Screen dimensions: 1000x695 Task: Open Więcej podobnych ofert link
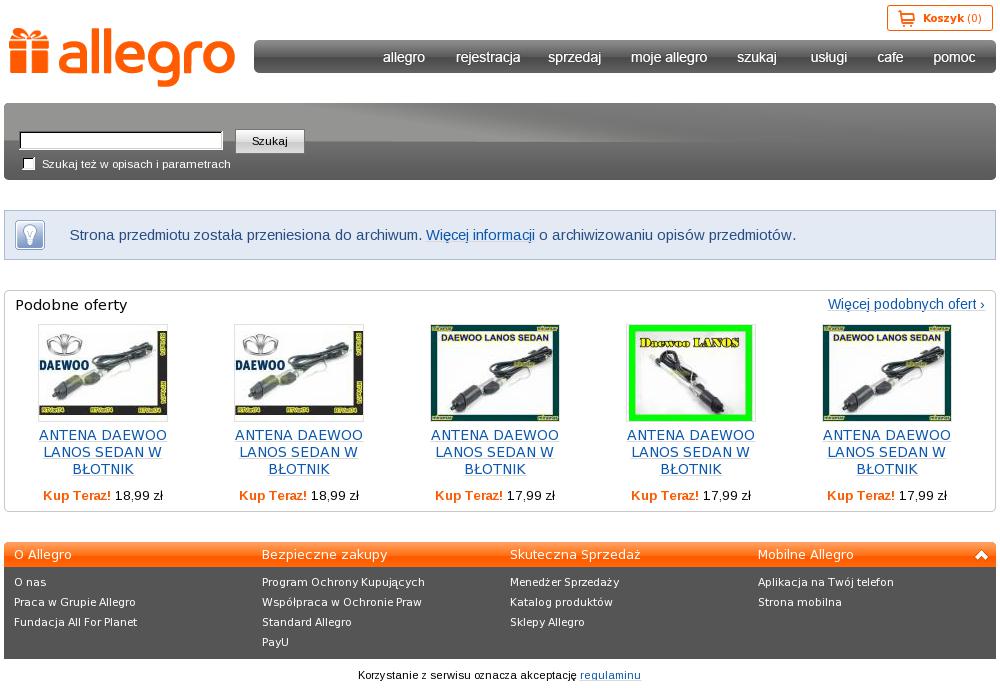pos(906,304)
